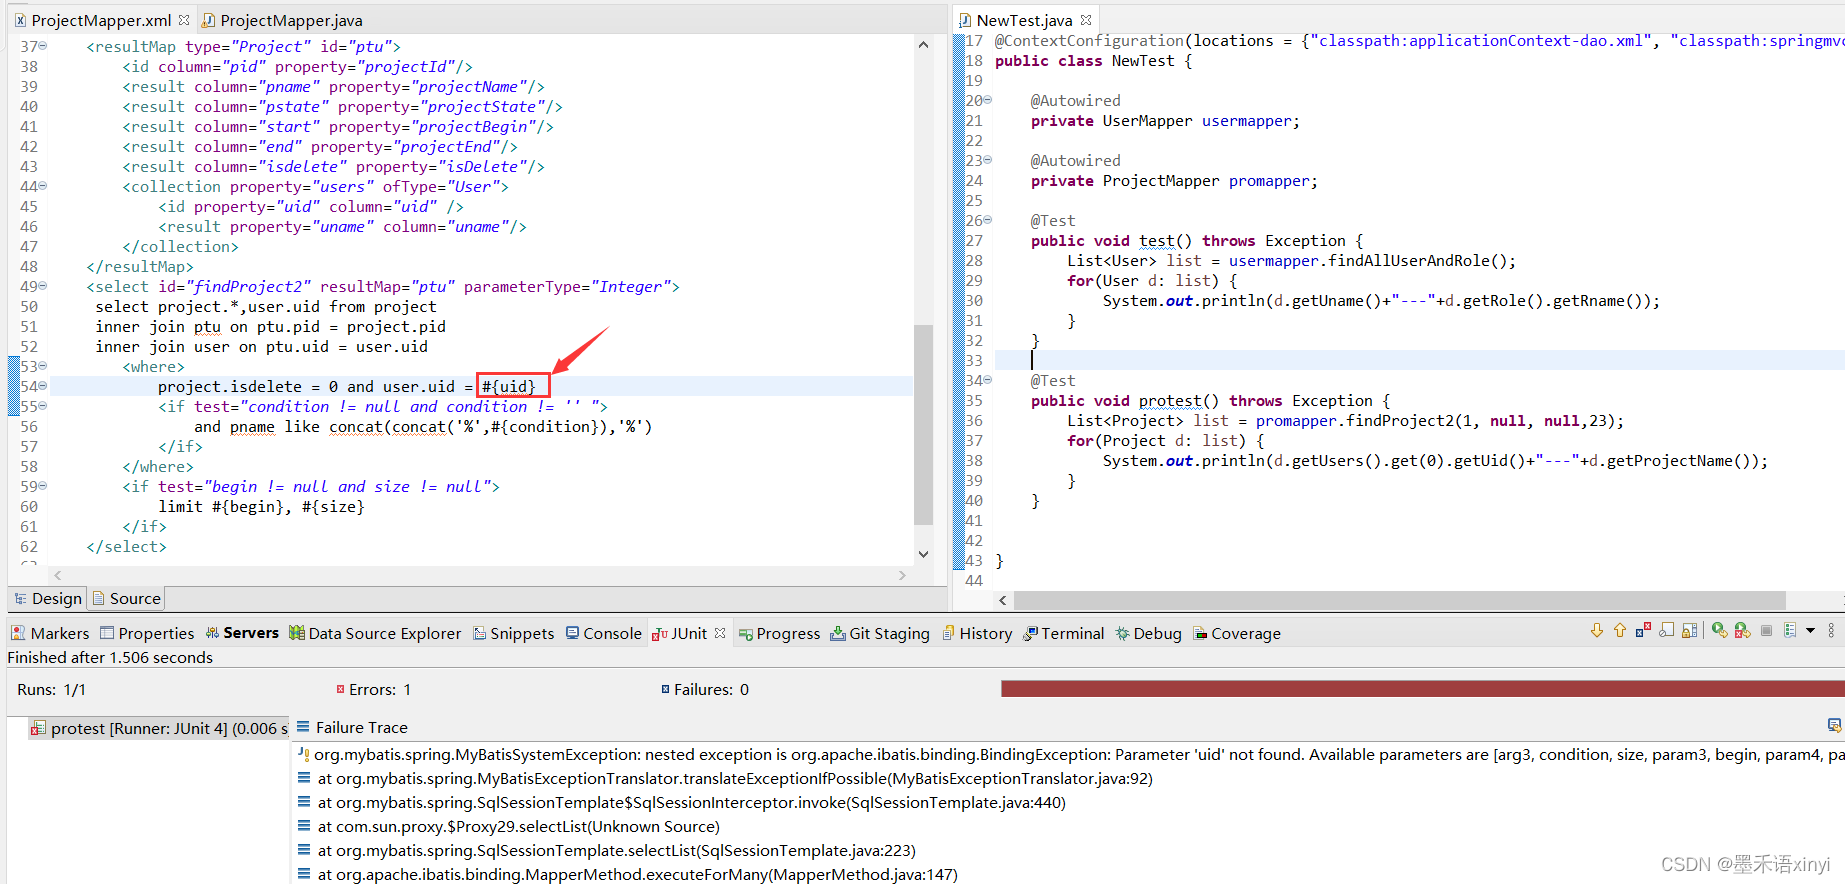This screenshot has width=1845, height=884.
Task: Open the Progress tab
Action: [x=779, y=633]
